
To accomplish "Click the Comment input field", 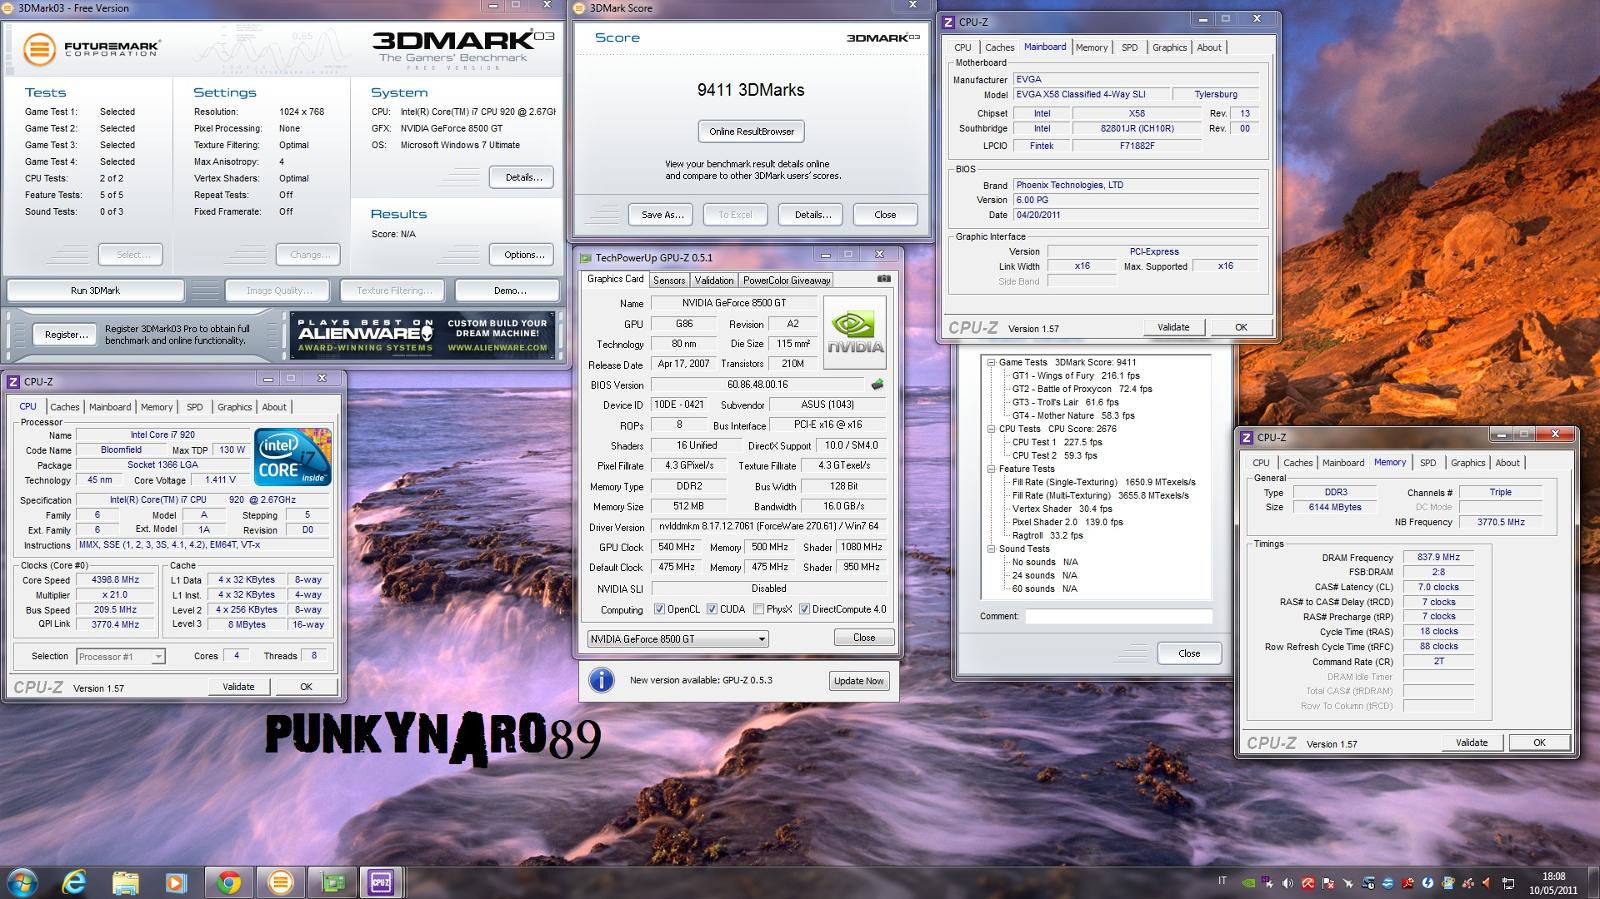I will 1118,616.
